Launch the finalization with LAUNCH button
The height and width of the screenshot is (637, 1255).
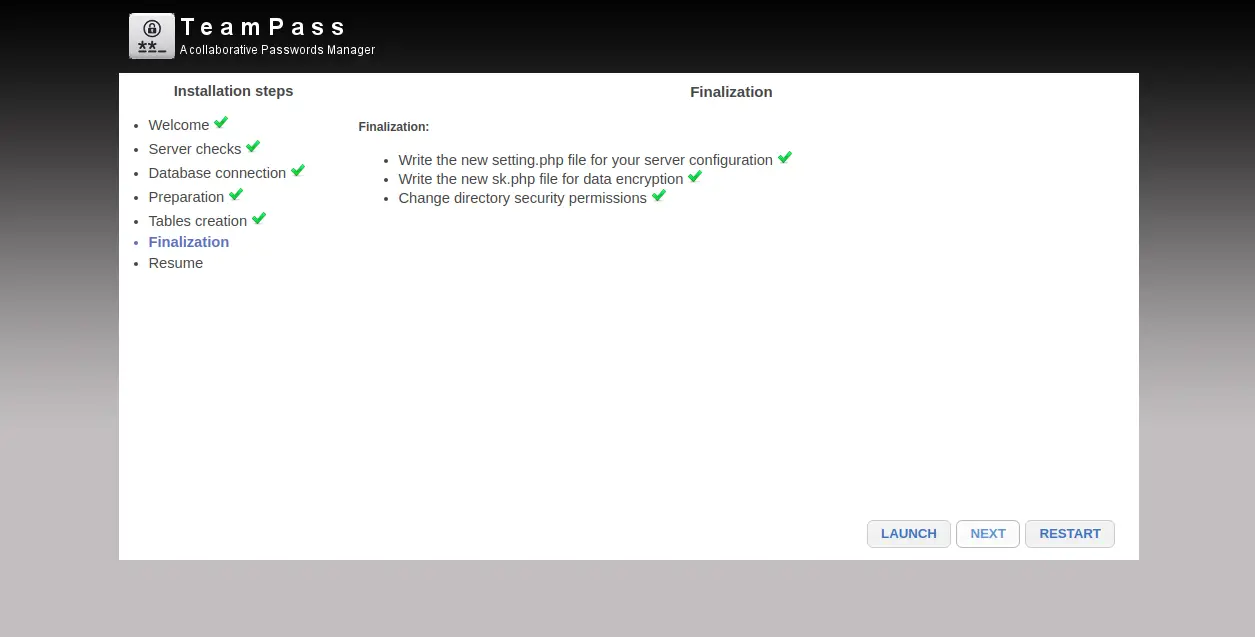coord(909,534)
